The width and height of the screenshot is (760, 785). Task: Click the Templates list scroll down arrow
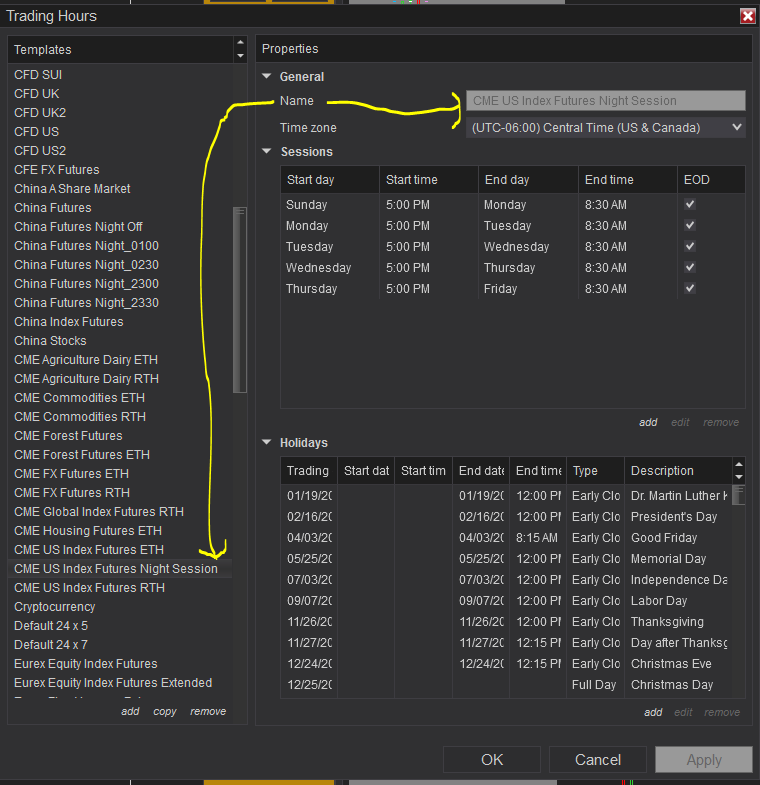[x=240, y=56]
